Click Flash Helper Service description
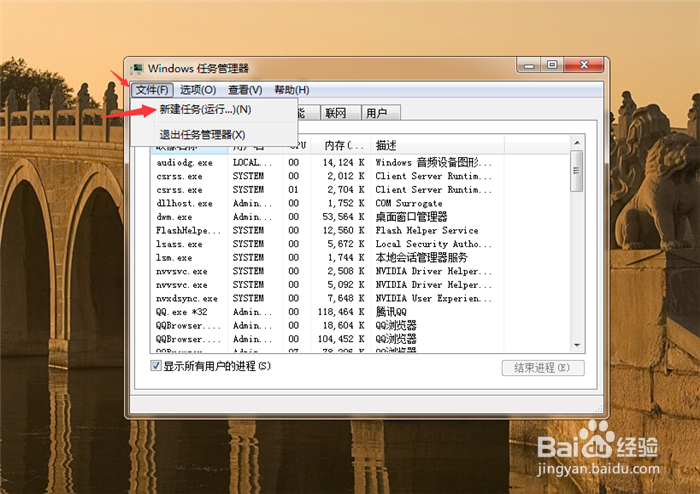The image size is (700, 494). [x=427, y=231]
